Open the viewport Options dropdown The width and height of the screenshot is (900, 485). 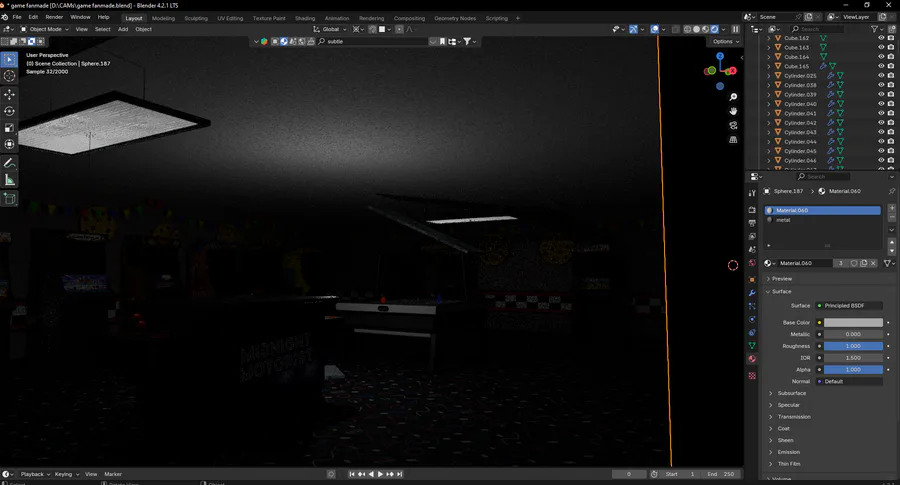(x=726, y=41)
